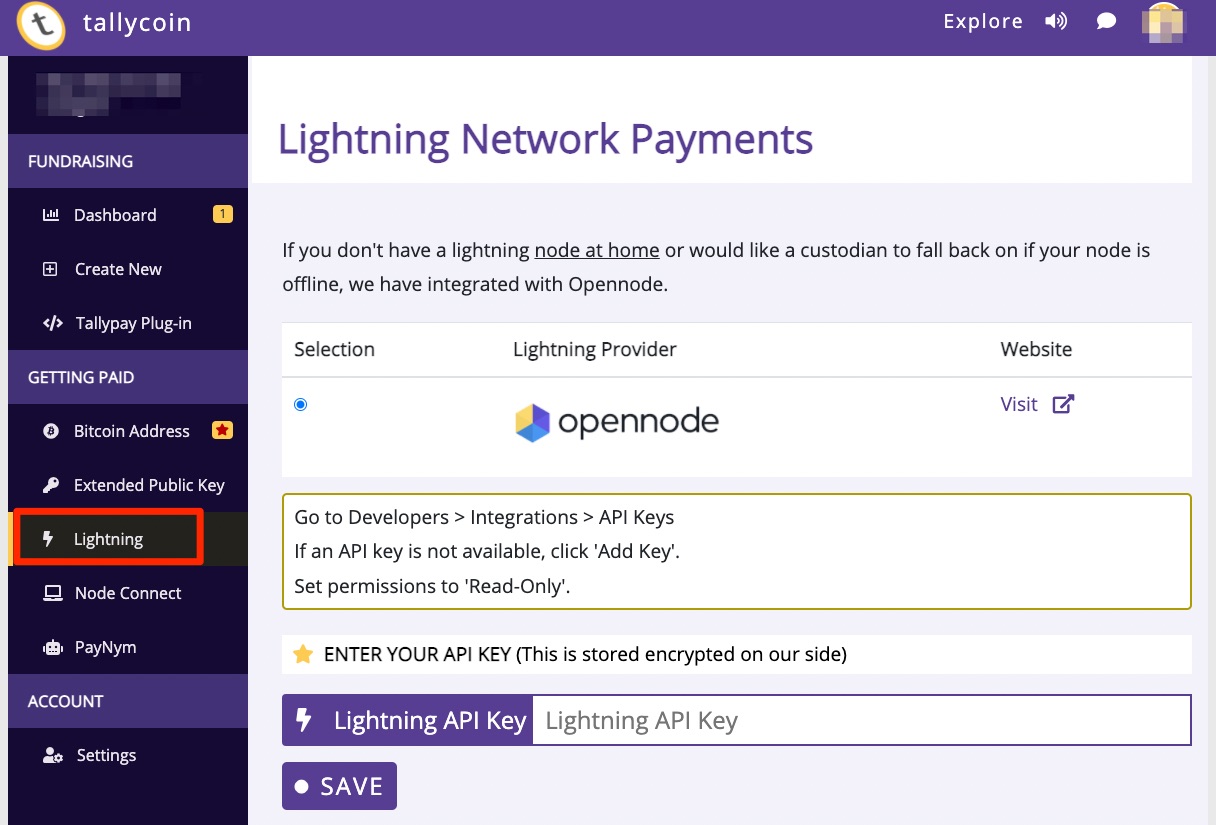
Task: Click the tallycoin brand name
Action: (x=137, y=22)
